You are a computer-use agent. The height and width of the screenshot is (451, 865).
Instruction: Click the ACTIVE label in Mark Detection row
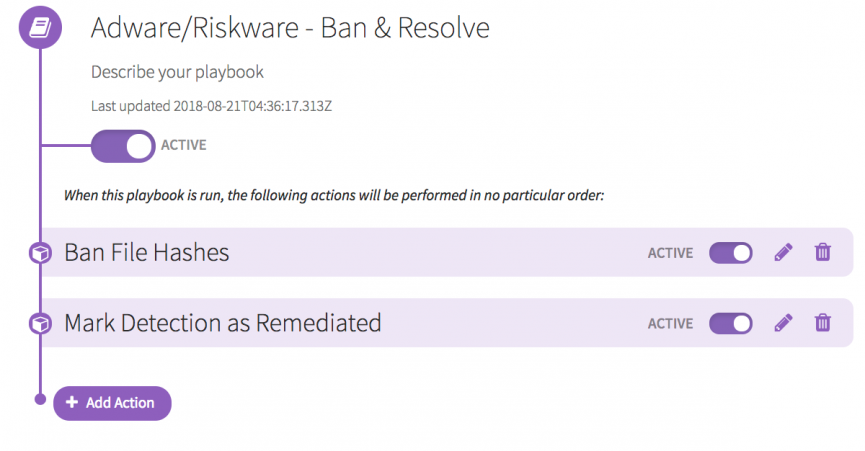coord(670,323)
